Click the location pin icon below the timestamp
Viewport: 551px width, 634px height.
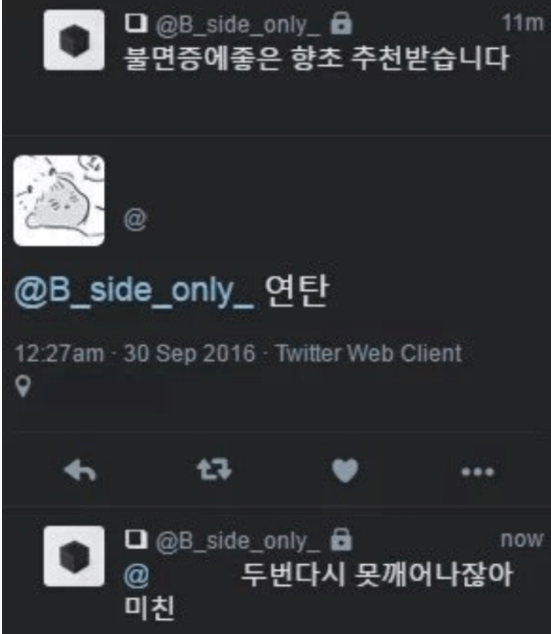(23, 386)
